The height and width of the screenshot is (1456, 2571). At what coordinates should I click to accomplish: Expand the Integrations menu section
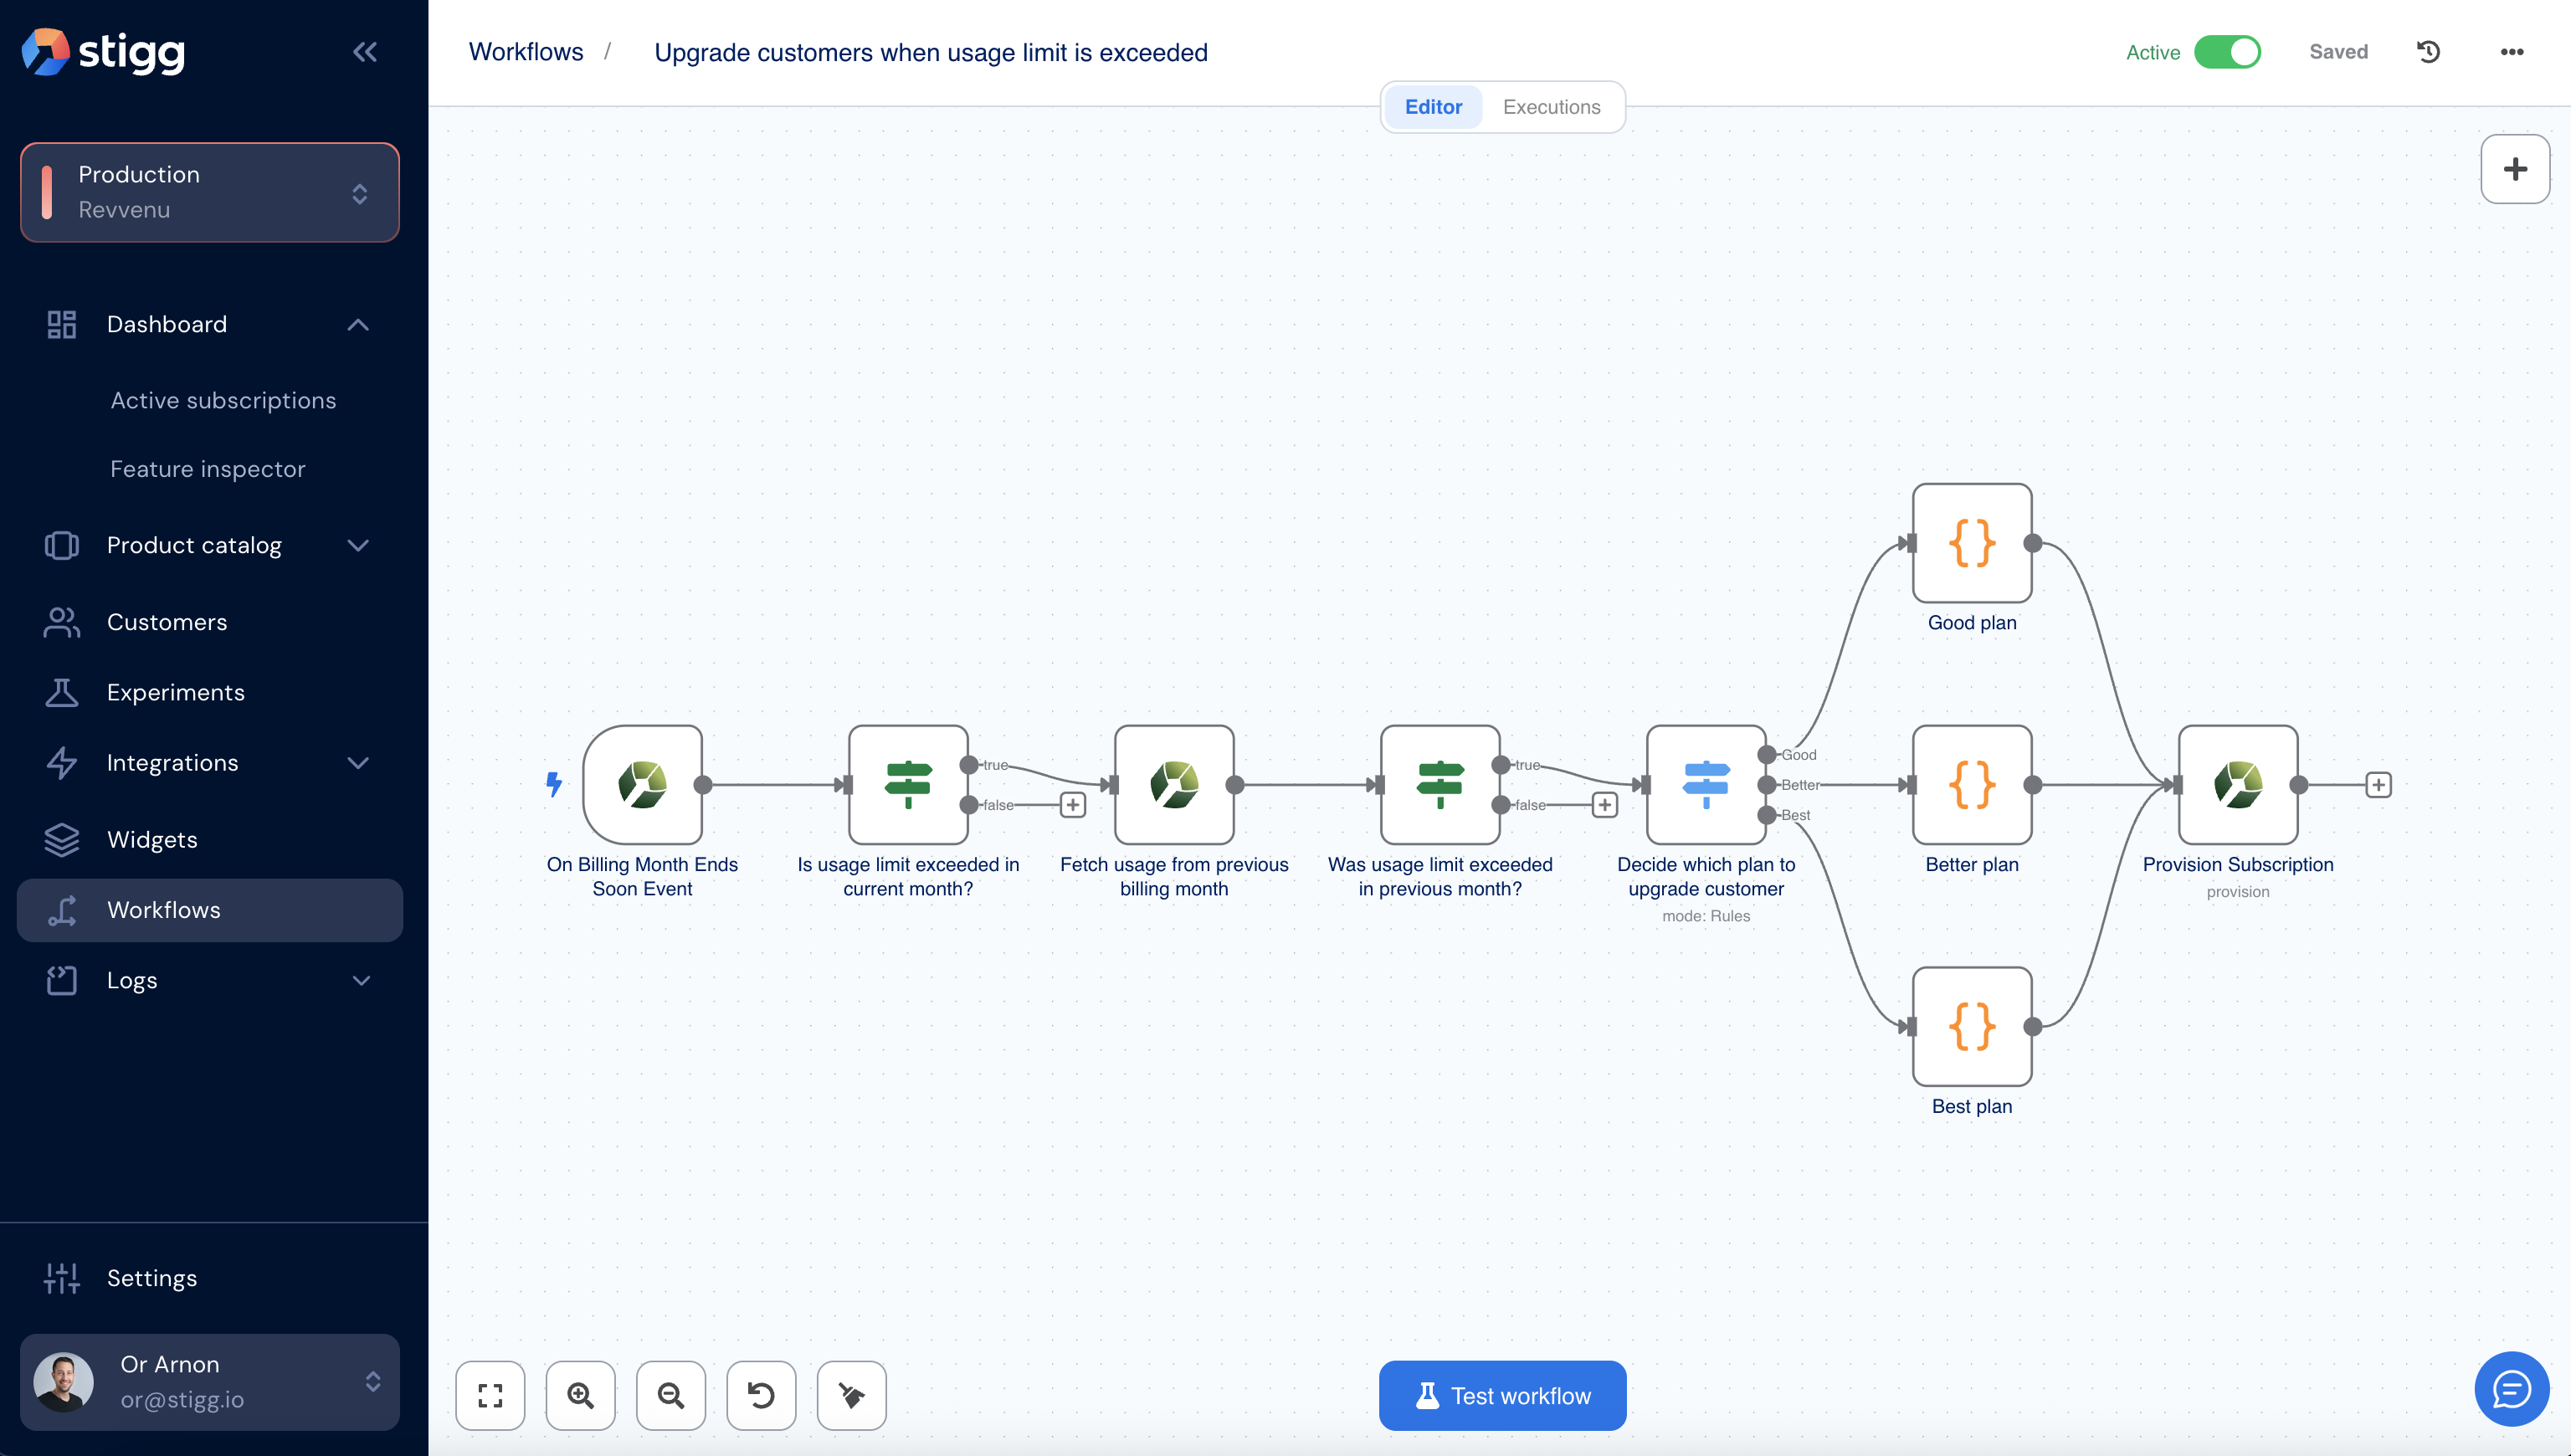tap(358, 763)
